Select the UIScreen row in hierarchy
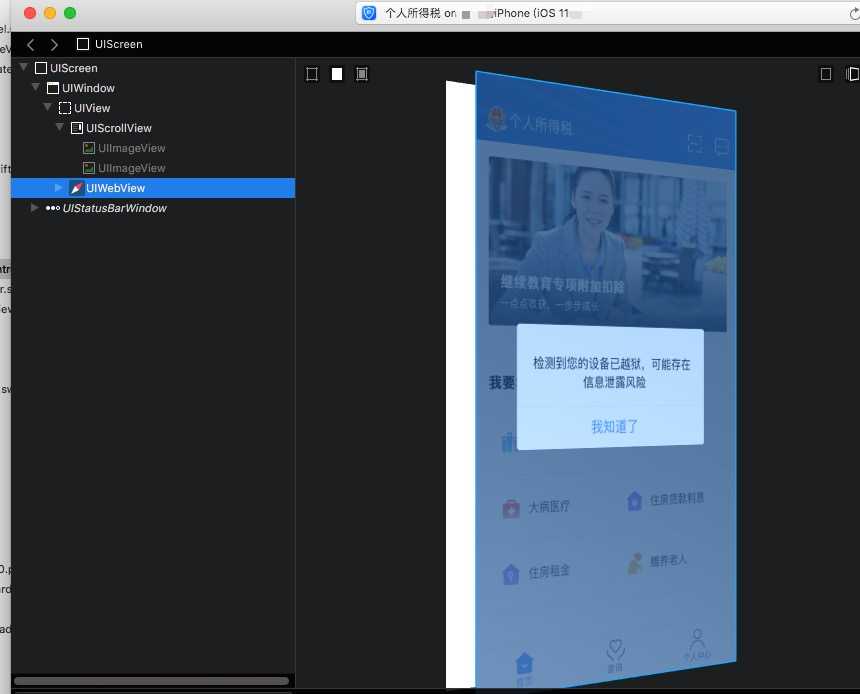Screen dimensions: 860x694 pyautogui.click(x=153, y=68)
